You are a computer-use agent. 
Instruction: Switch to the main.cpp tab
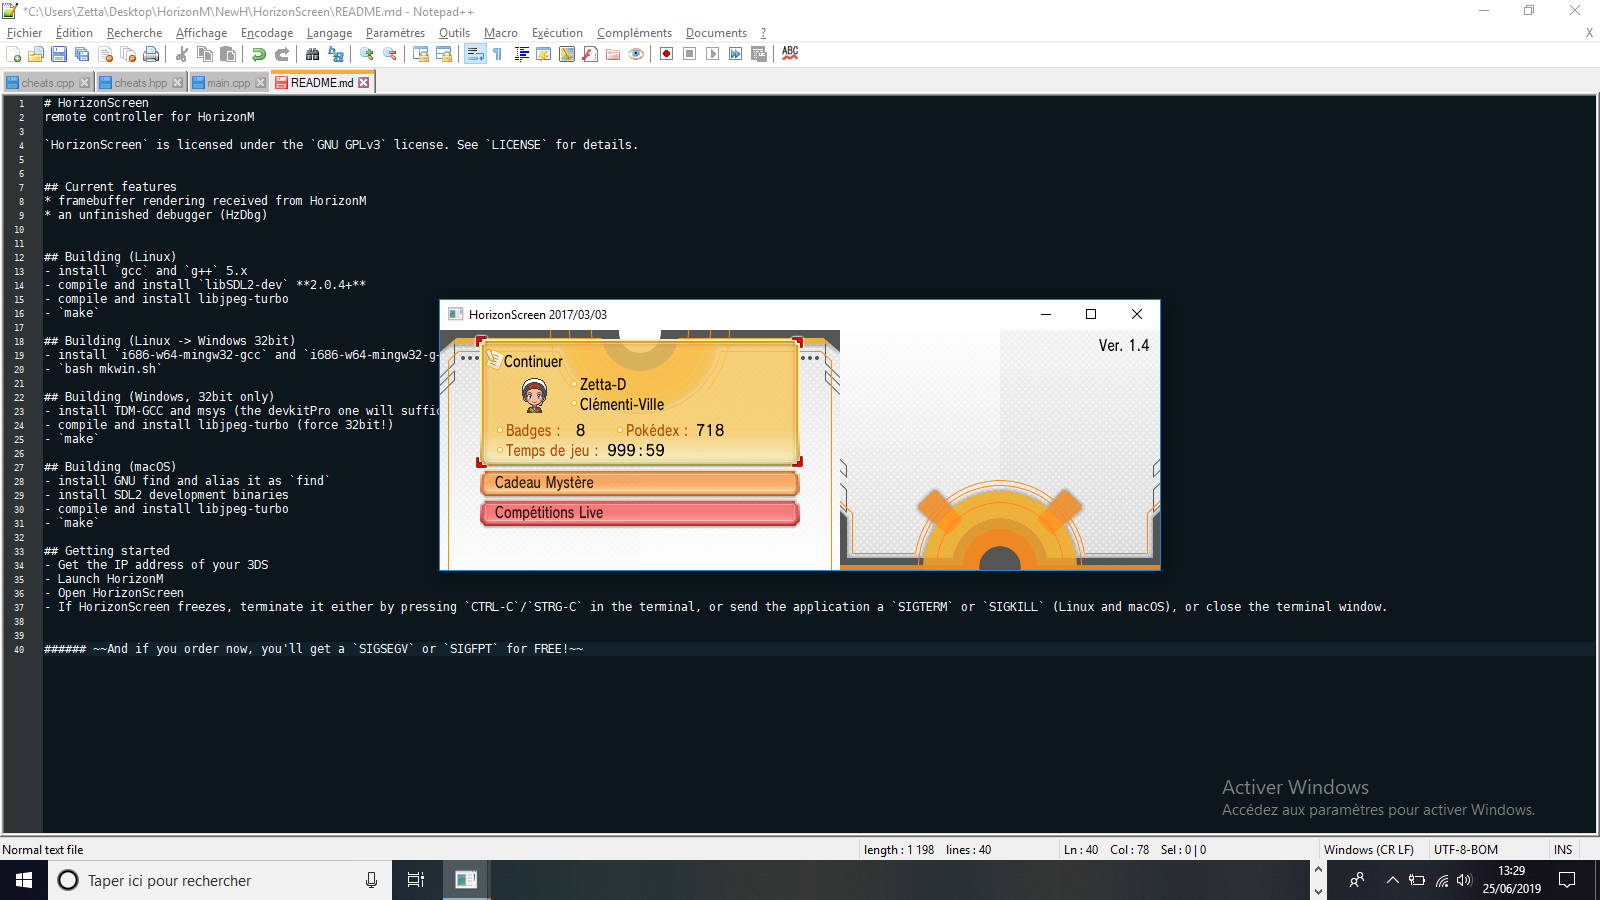229,83
